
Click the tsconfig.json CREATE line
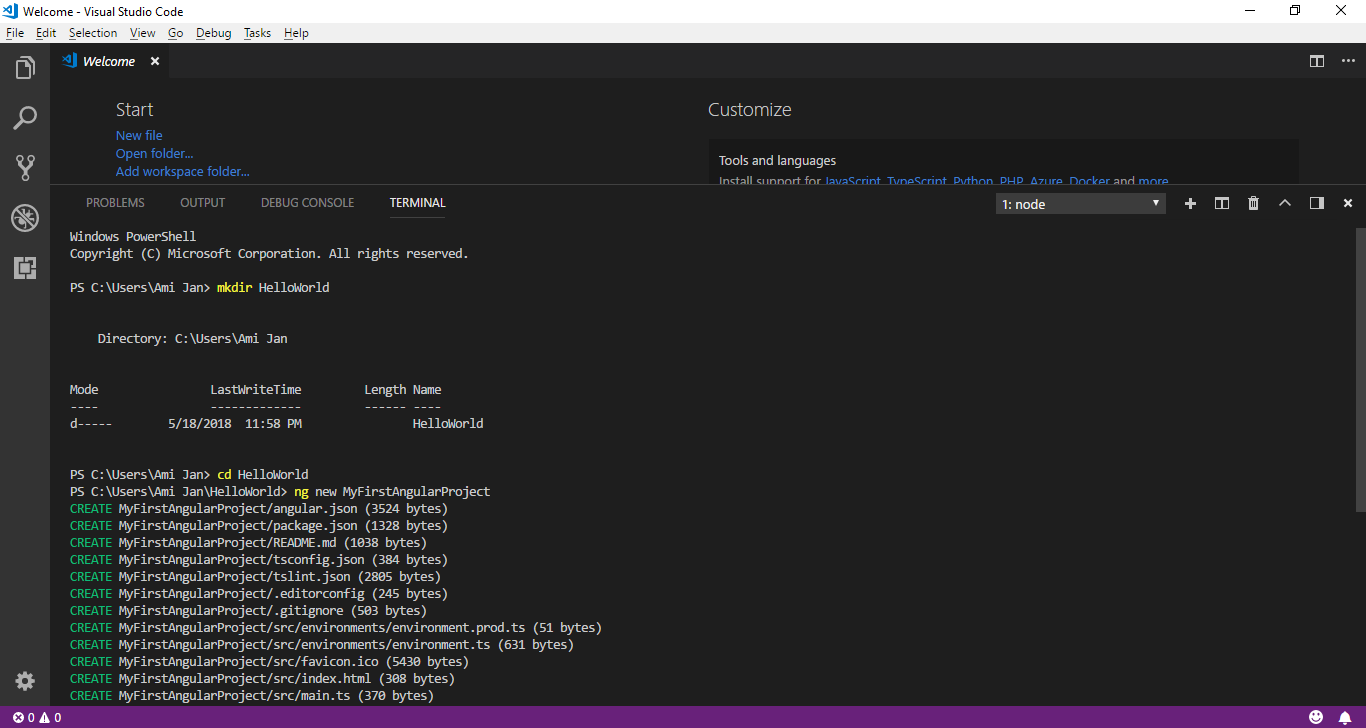[x=259, y=560]
